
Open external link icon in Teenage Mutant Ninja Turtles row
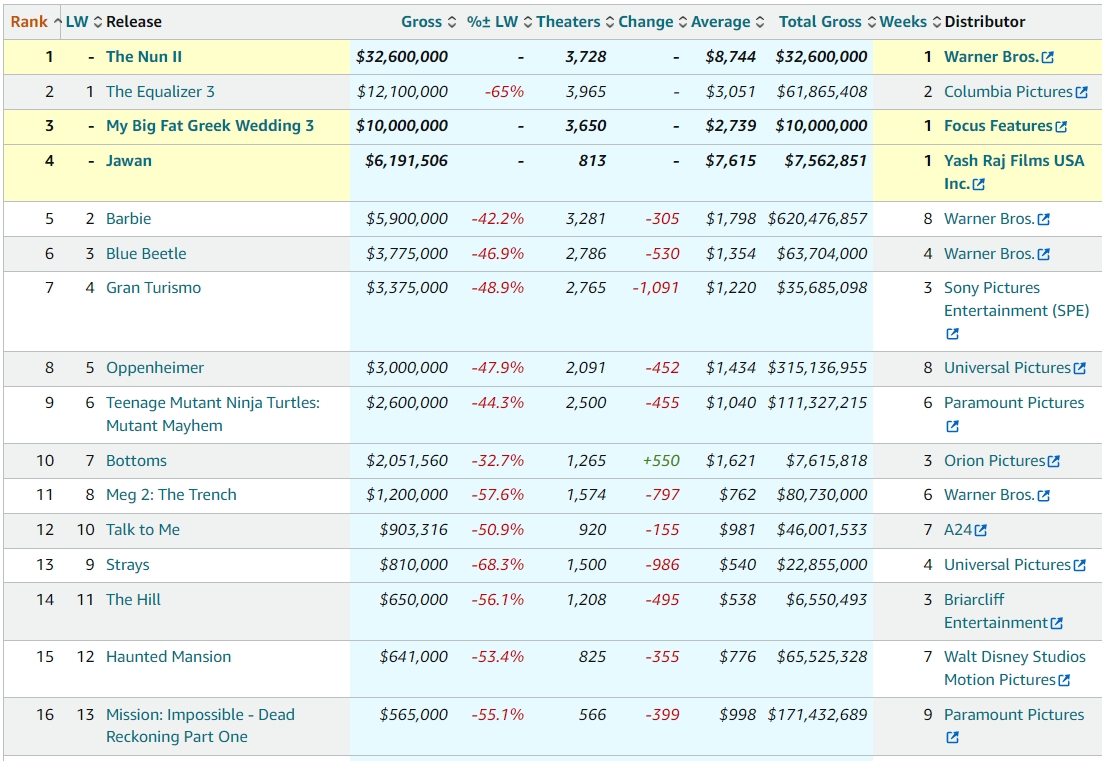tap(952, 426)
